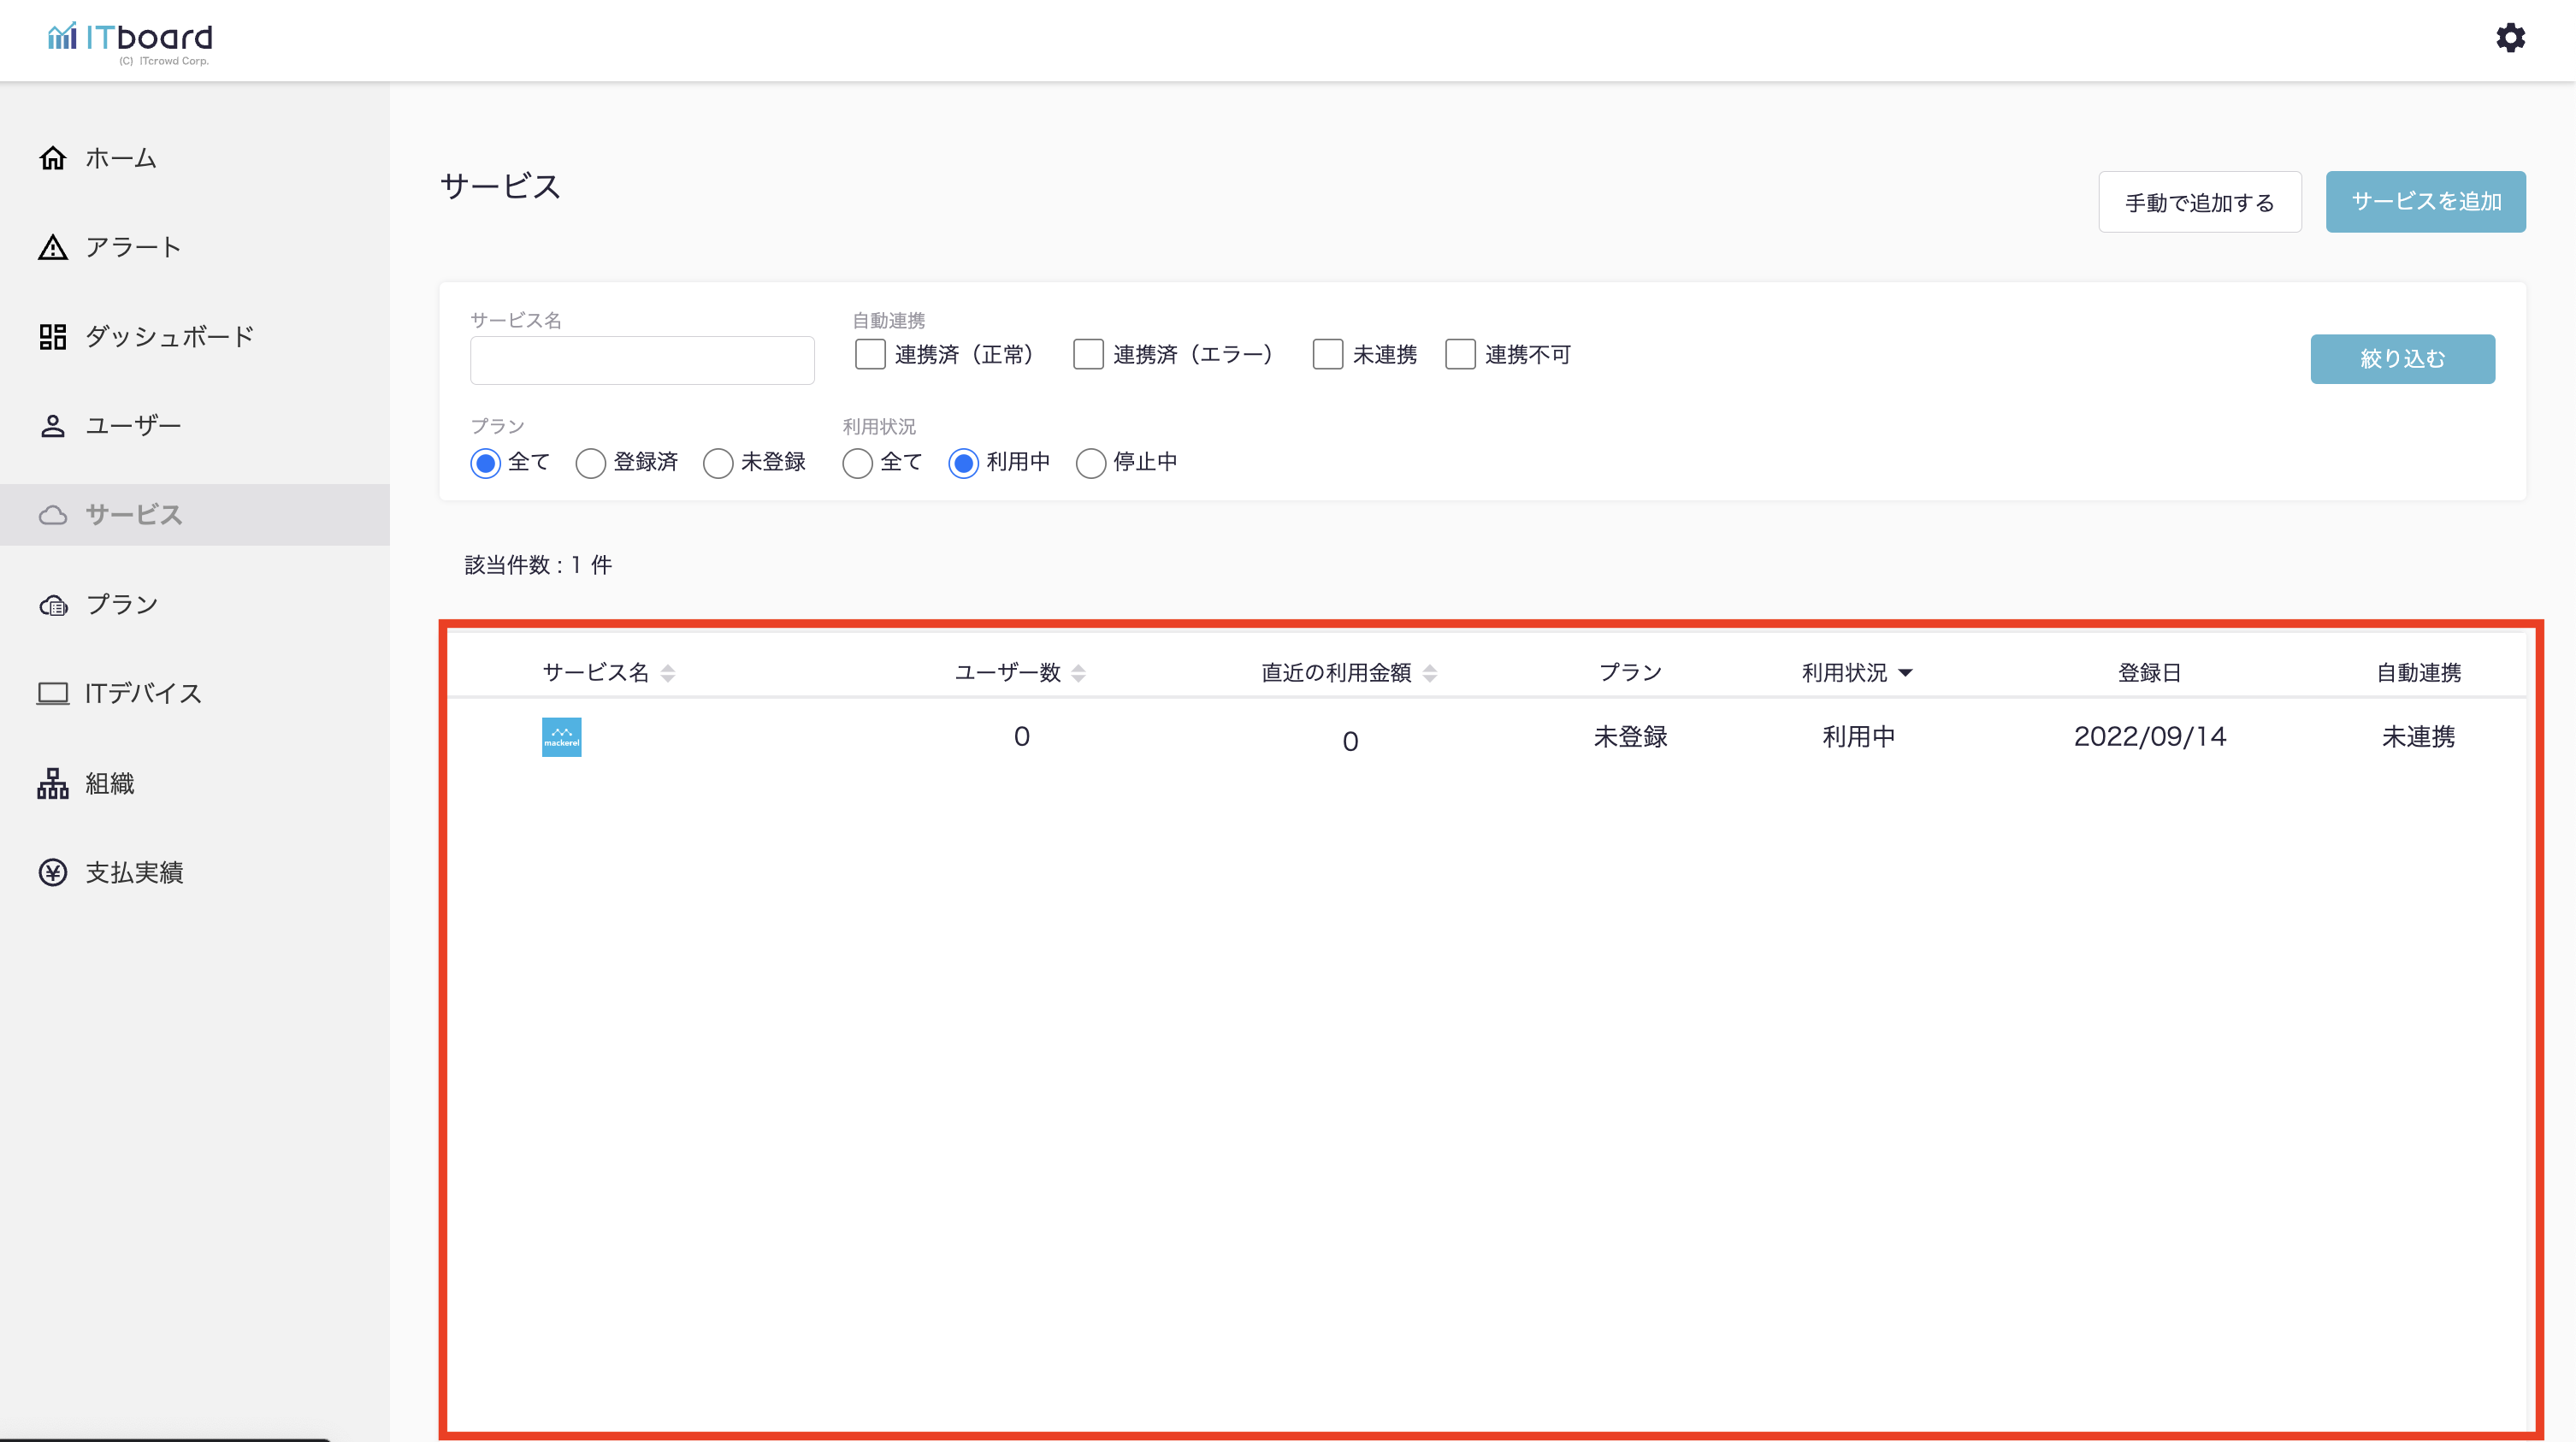
Task: Toggle 利用状況 column sort arrow
Action: click(1905, 673)
